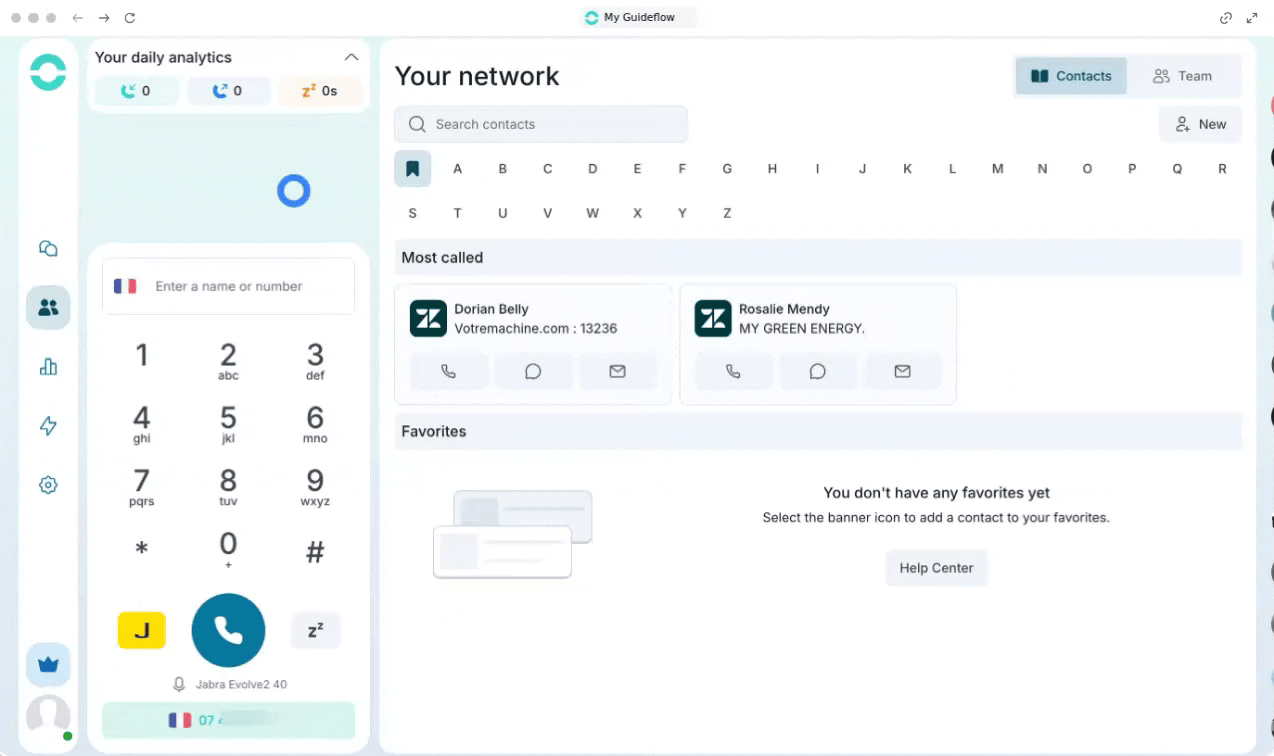
Task: Click the Search contacts field
Action: click(541, 124)
